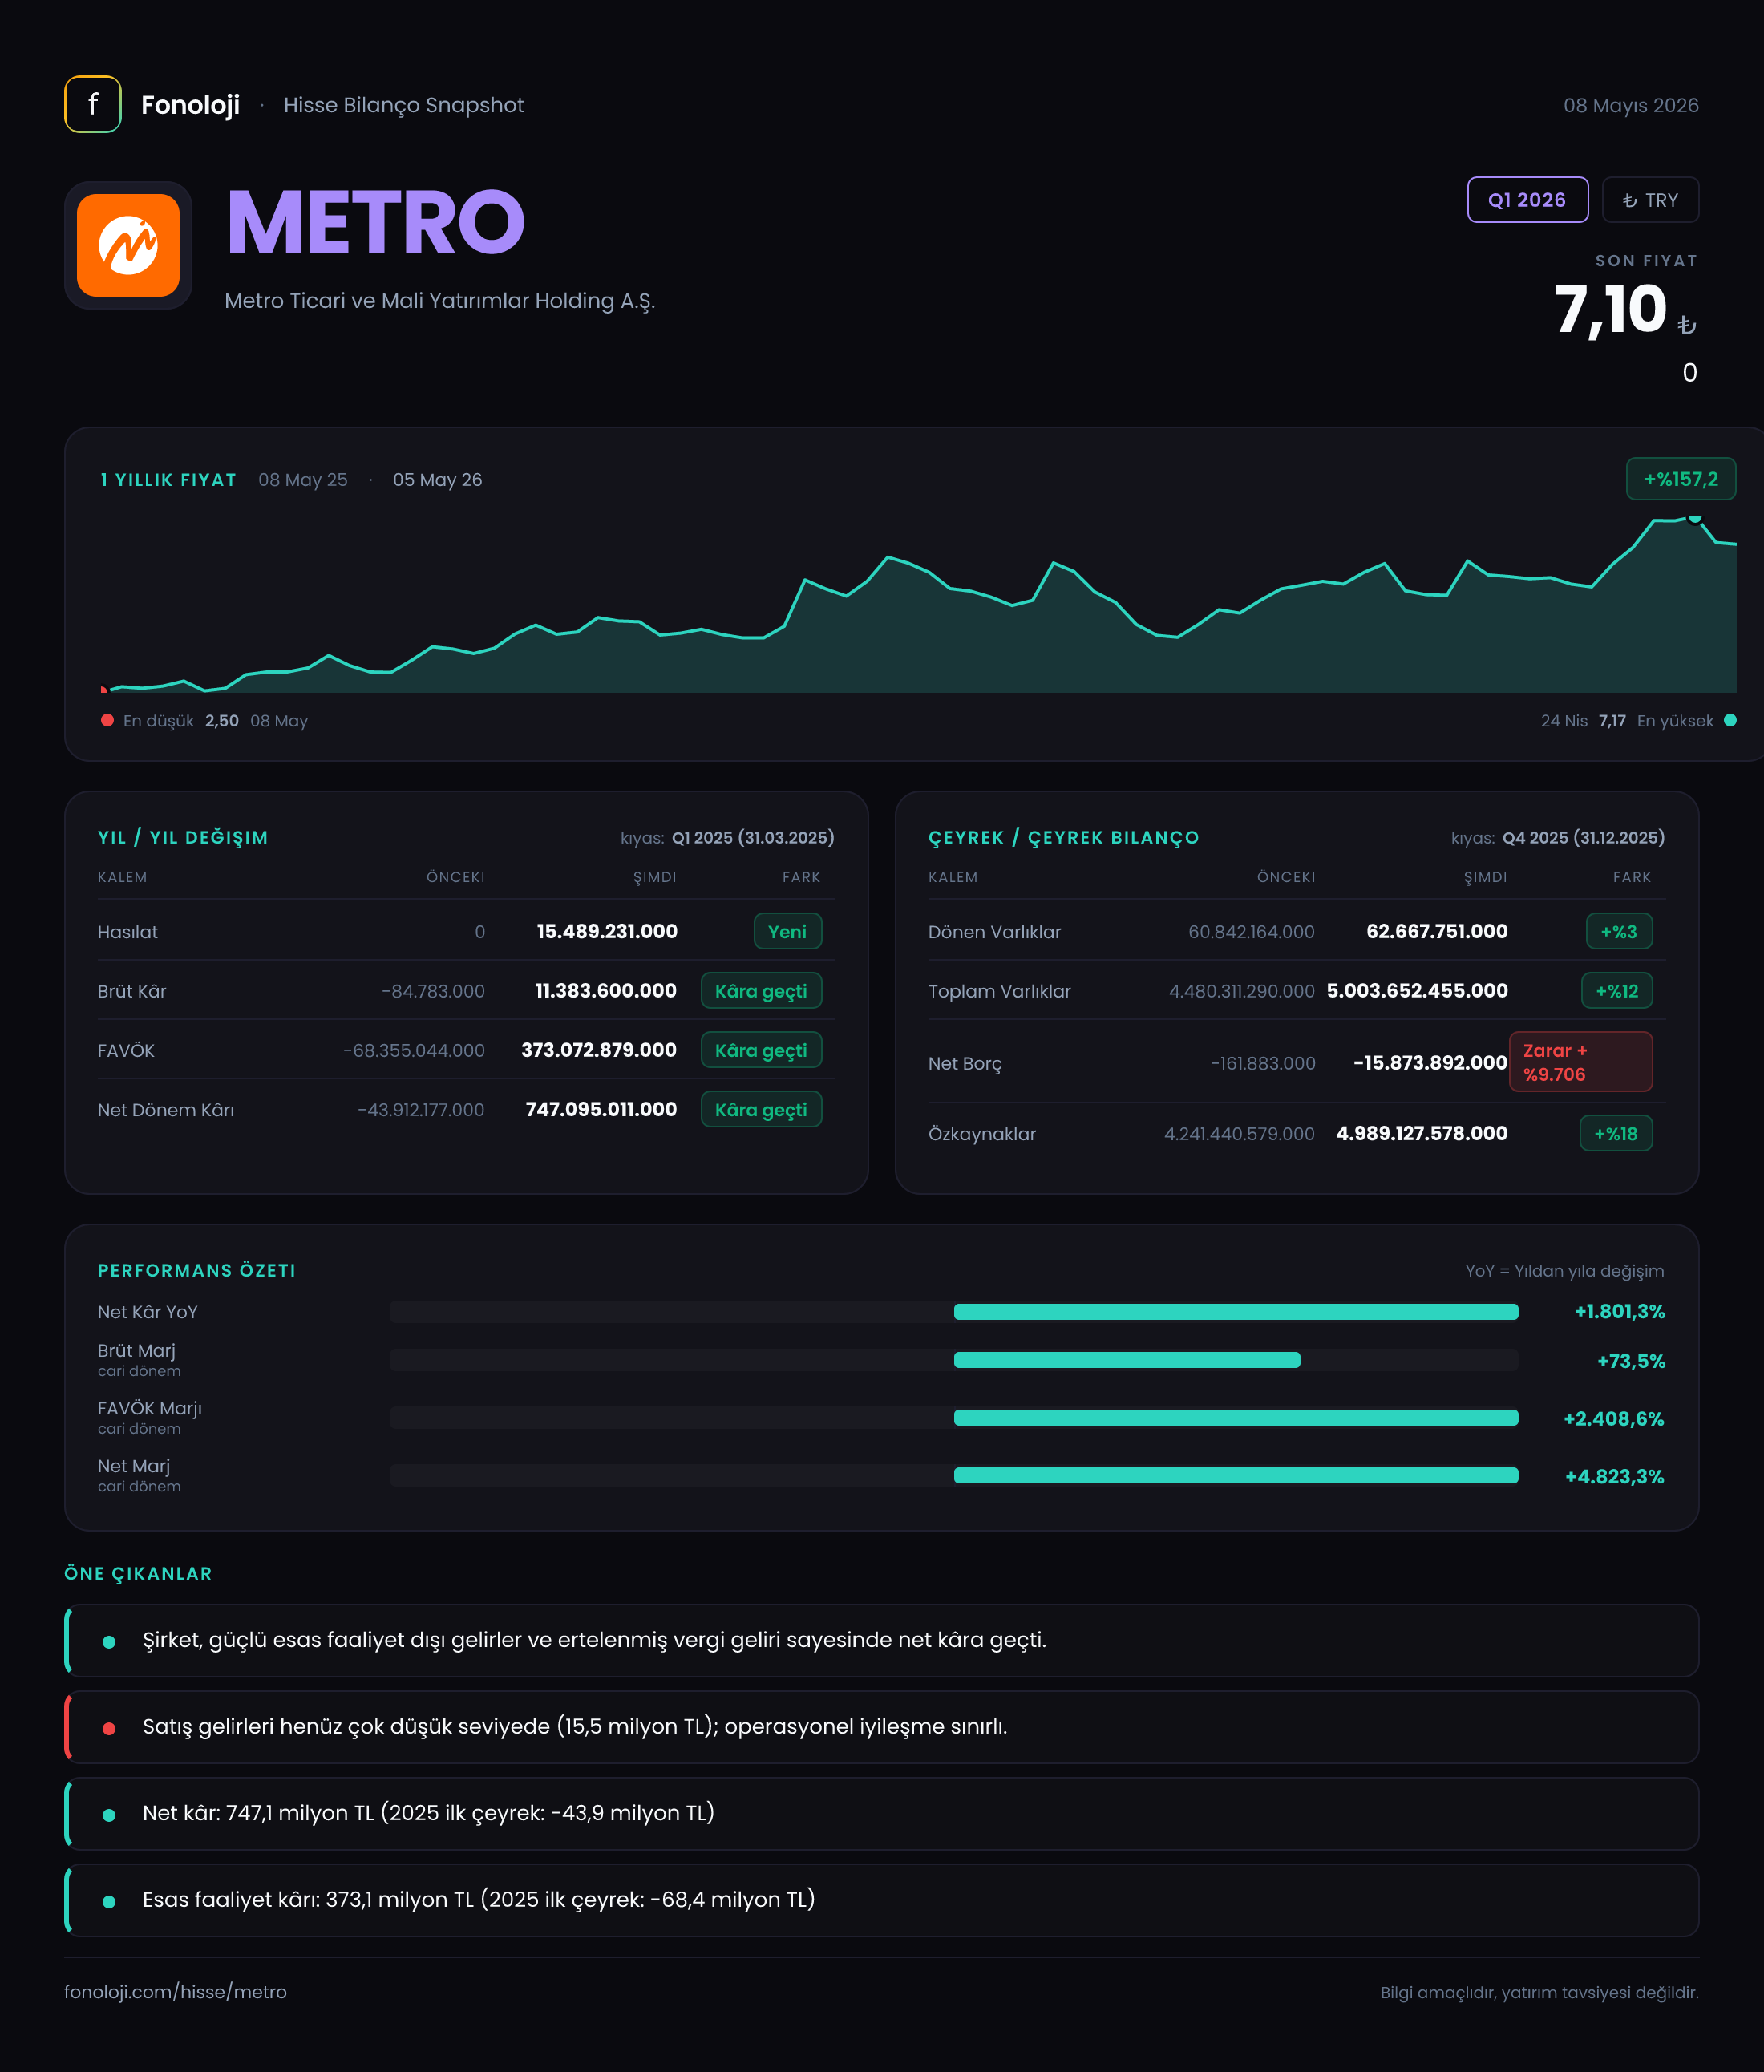The height and width of the screenshot is (2072, 1764).
Task: Click FAVÖK previous value -68.355.044.000
Action: (x=414, y=1050)
